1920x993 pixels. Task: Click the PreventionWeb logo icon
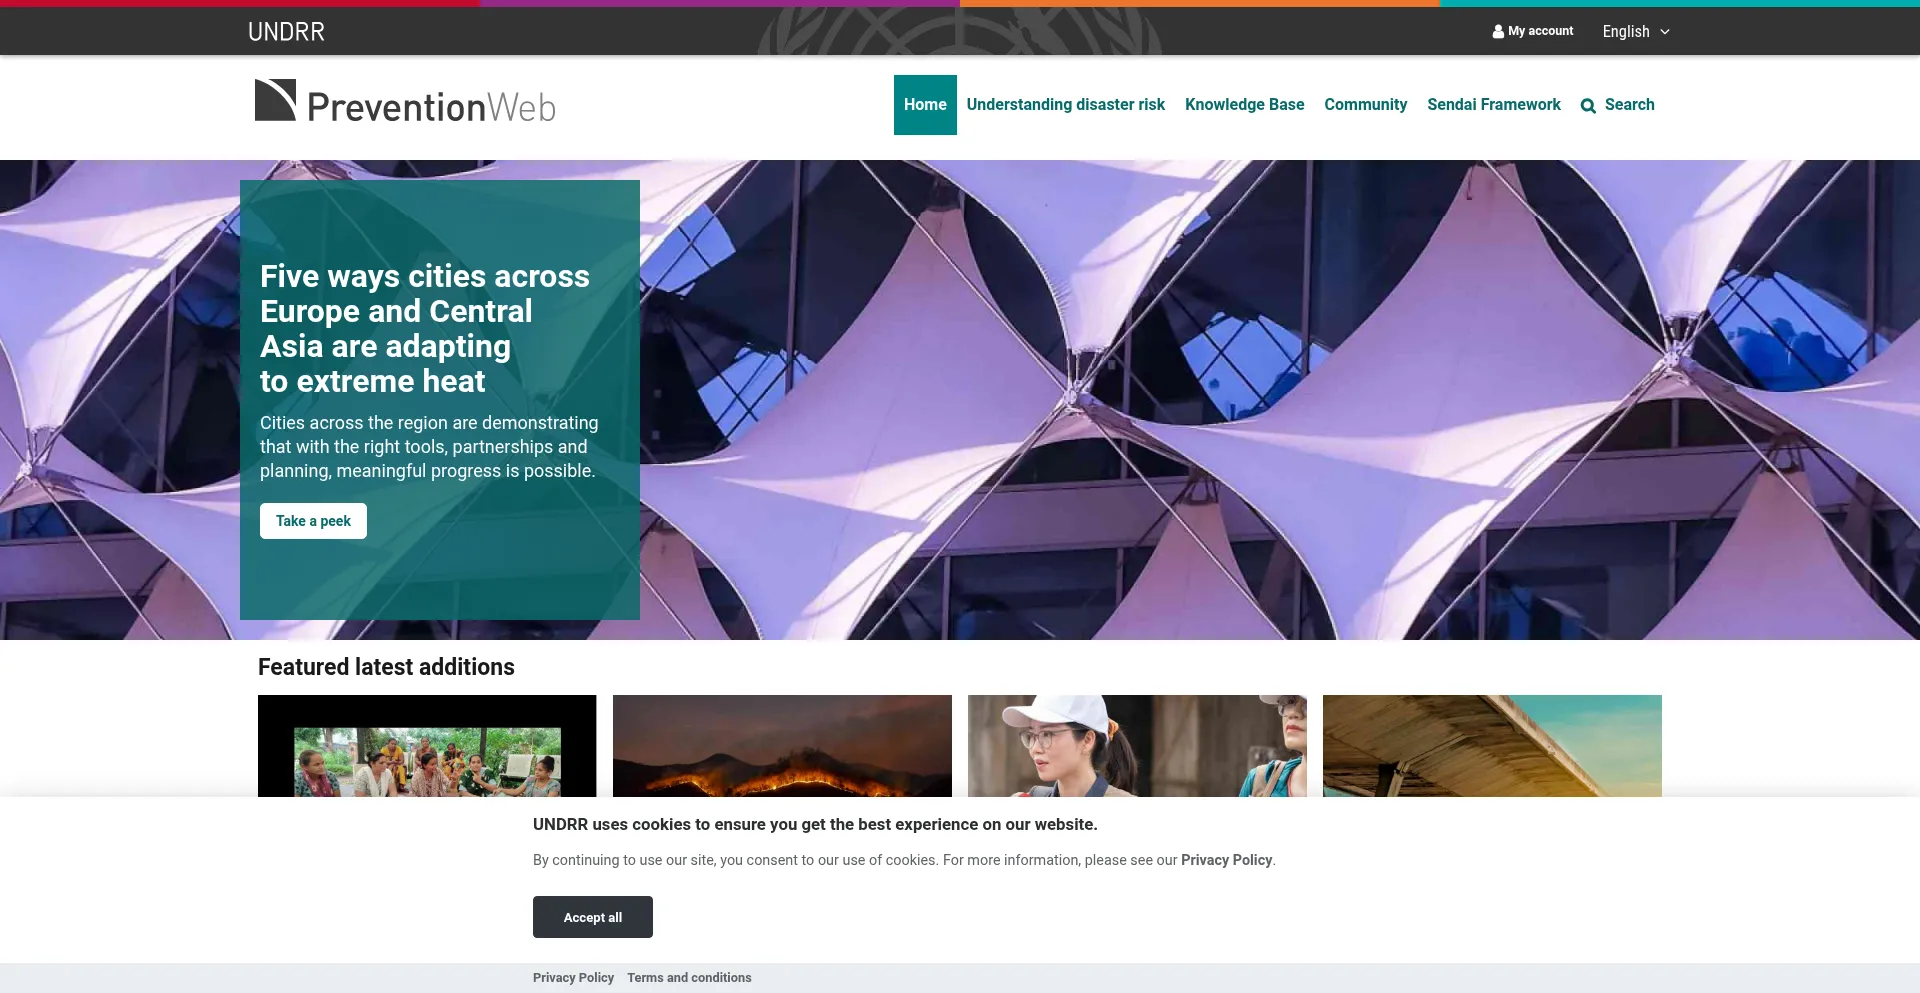coord(275,100)
